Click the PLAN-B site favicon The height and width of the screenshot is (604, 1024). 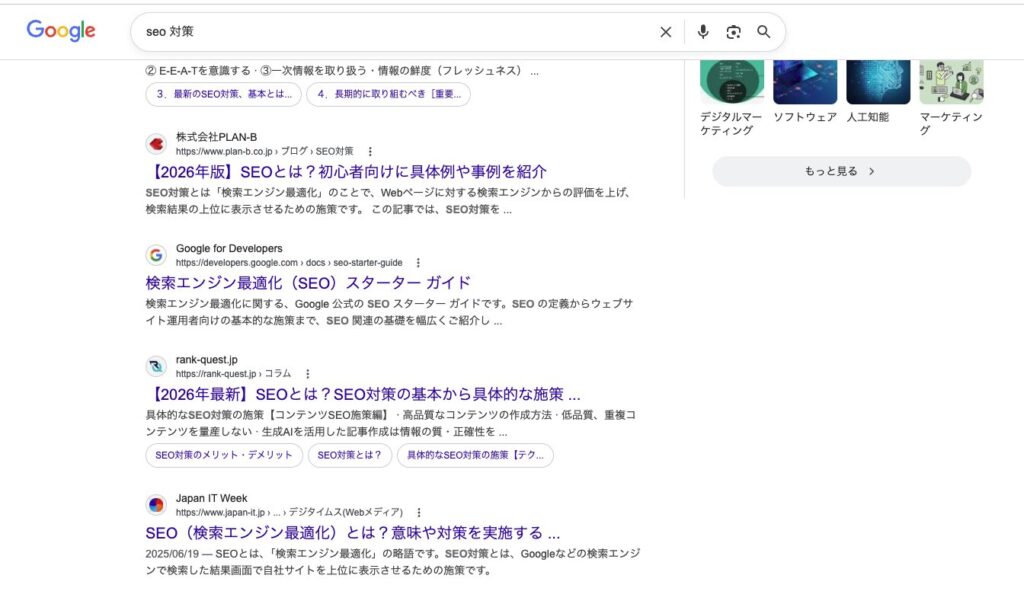point(156,144)
